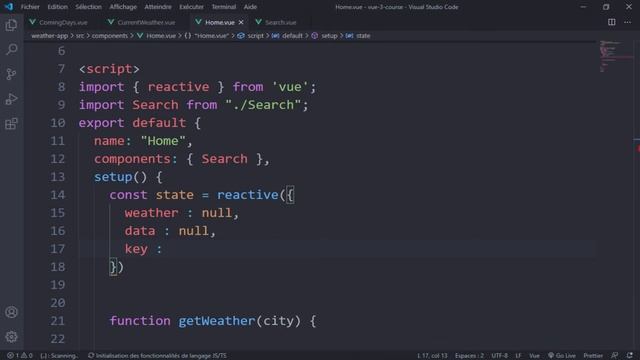Screen dimensions: 640x360
Task: Click the Prettier status bar item
Action: [593, 356]
